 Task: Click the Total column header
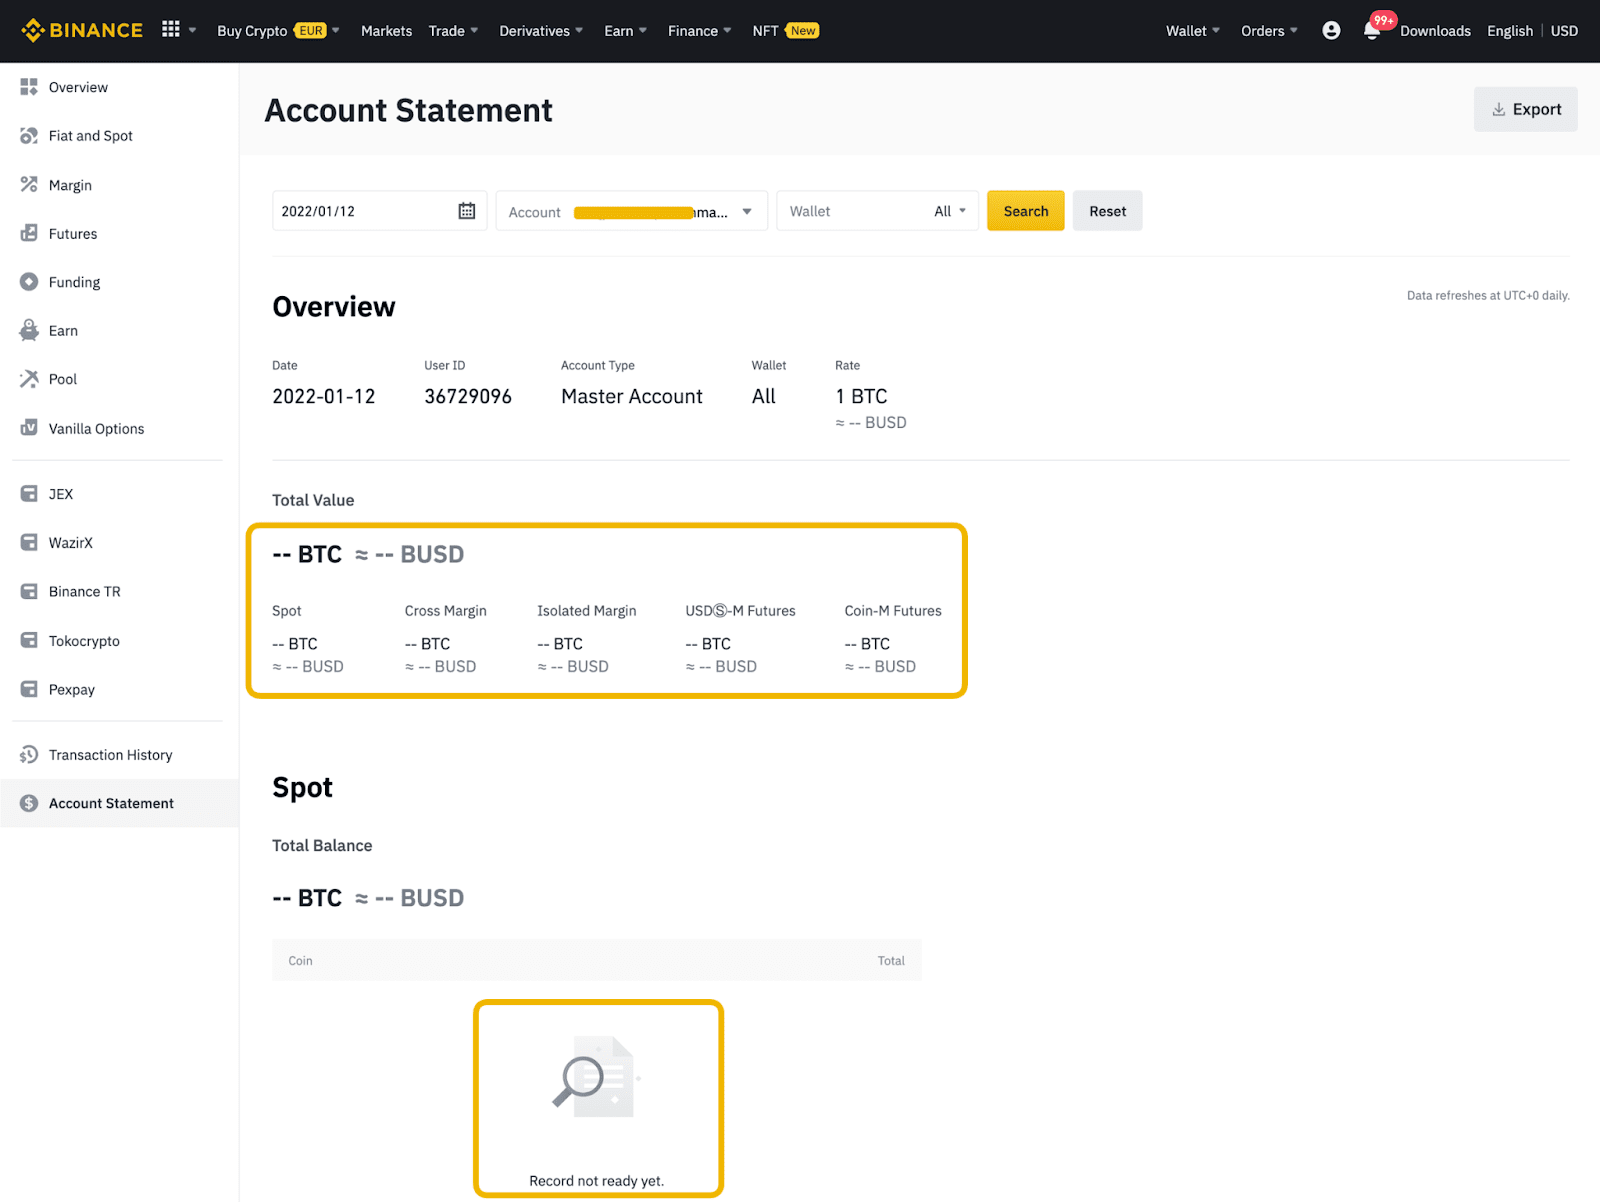891,961
